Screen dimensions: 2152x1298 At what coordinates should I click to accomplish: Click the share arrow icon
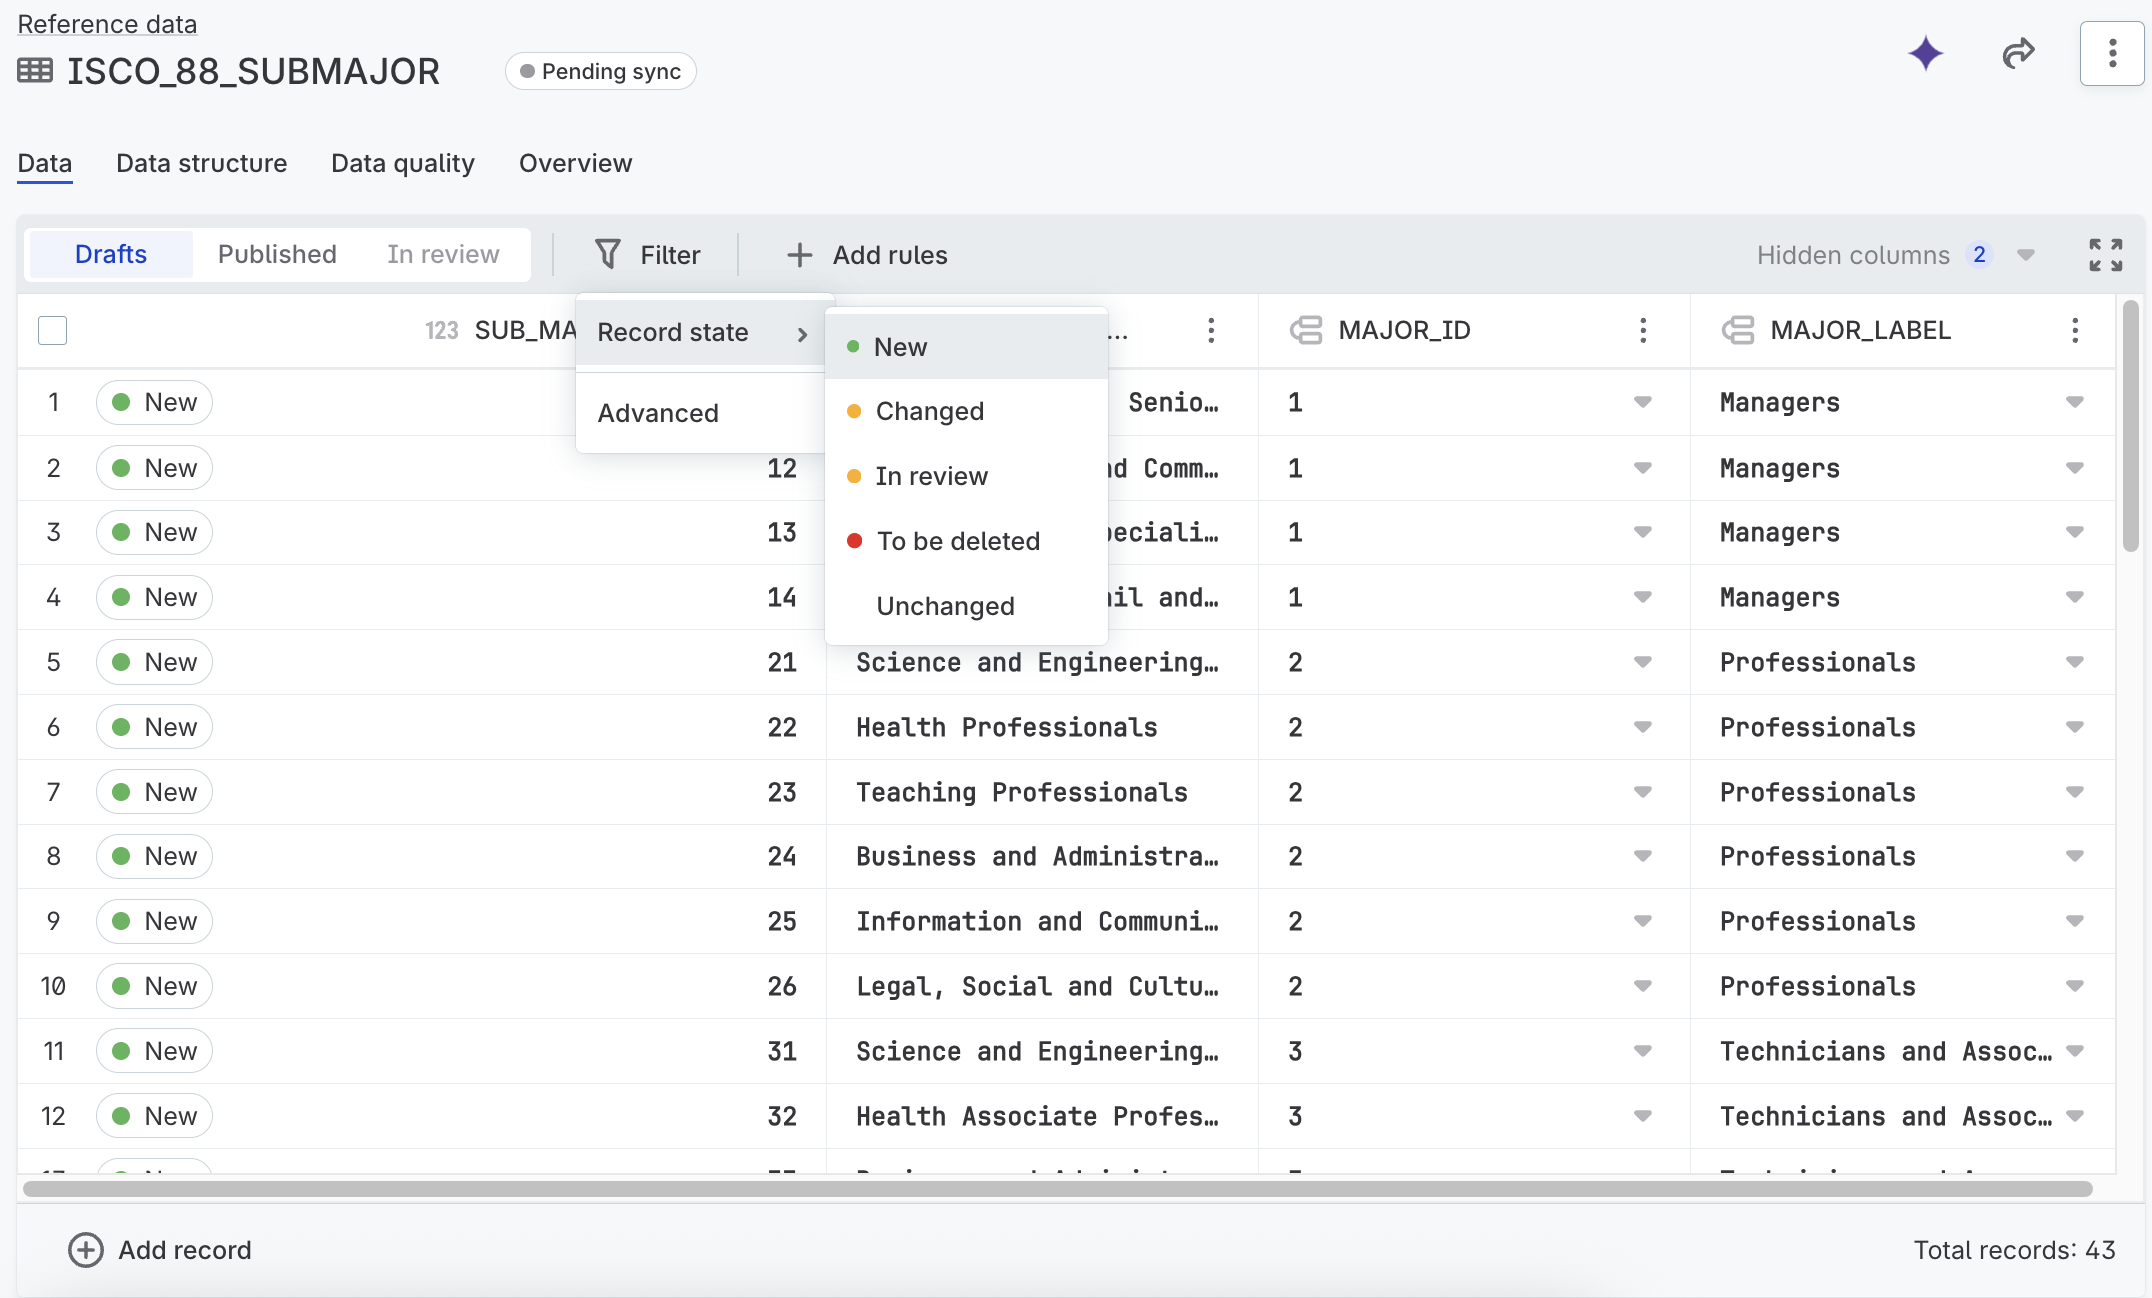[x=2018, y=55]
